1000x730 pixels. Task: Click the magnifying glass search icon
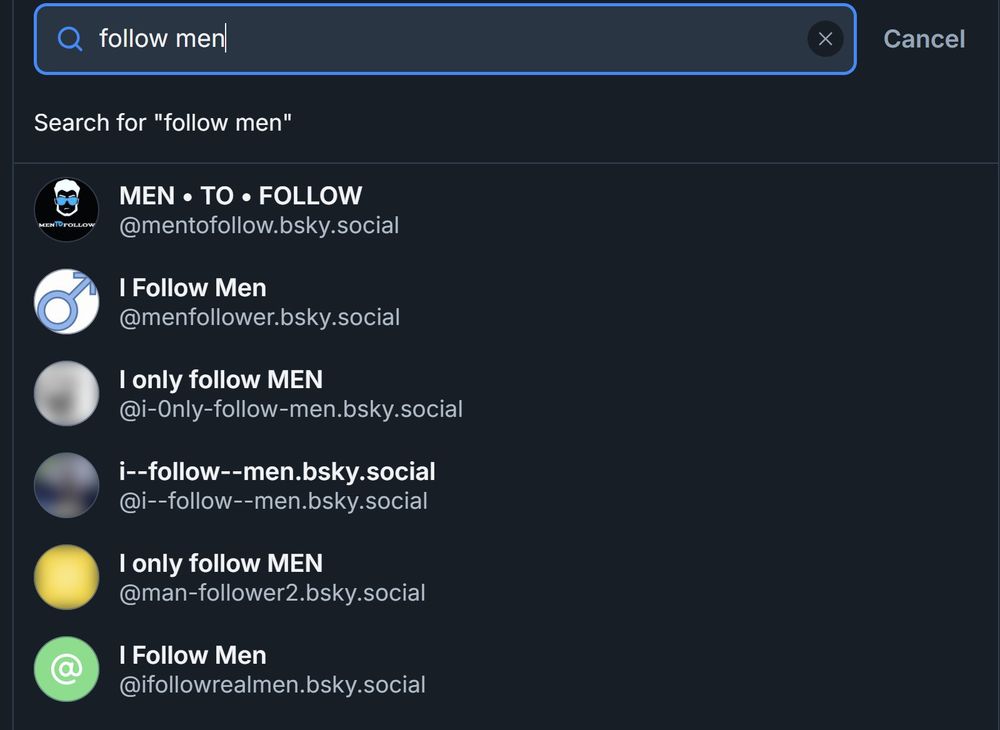click(68, 39)
